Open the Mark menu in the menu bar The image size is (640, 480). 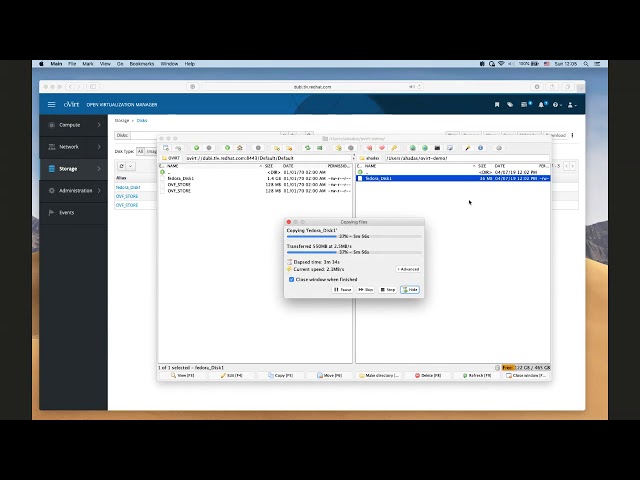[x=88, y=64]
